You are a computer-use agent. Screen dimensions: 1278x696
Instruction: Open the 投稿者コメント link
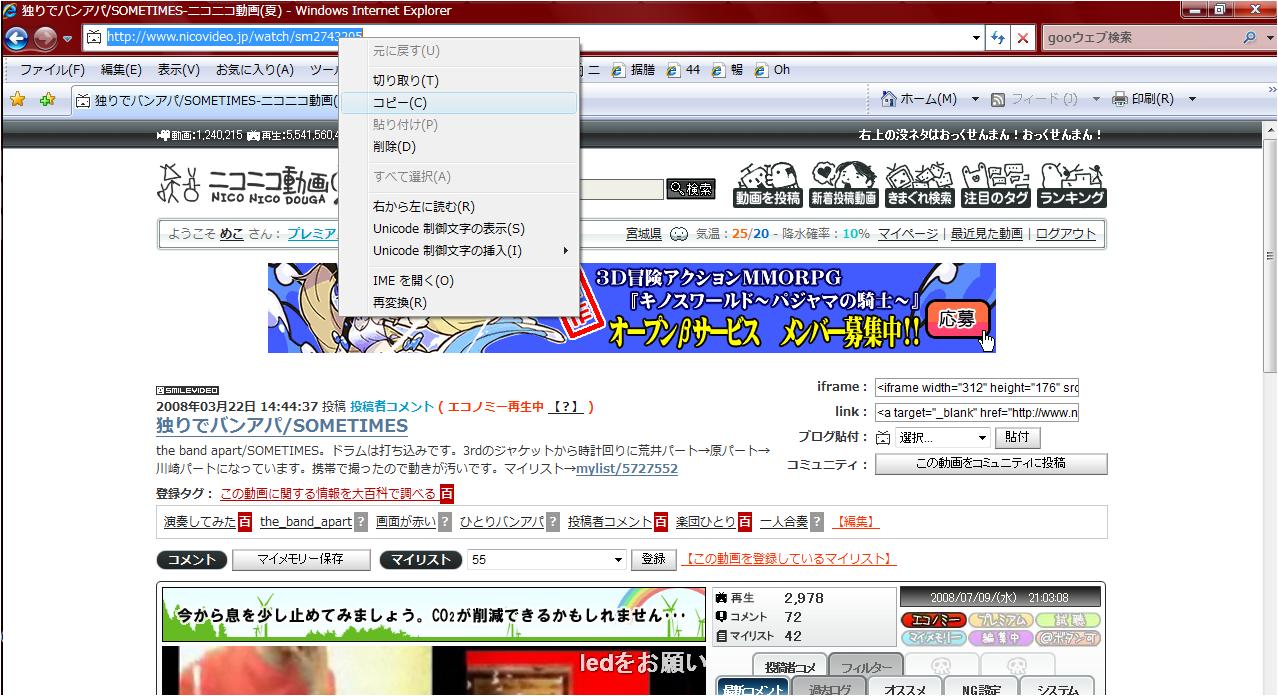tap(392, 407)
